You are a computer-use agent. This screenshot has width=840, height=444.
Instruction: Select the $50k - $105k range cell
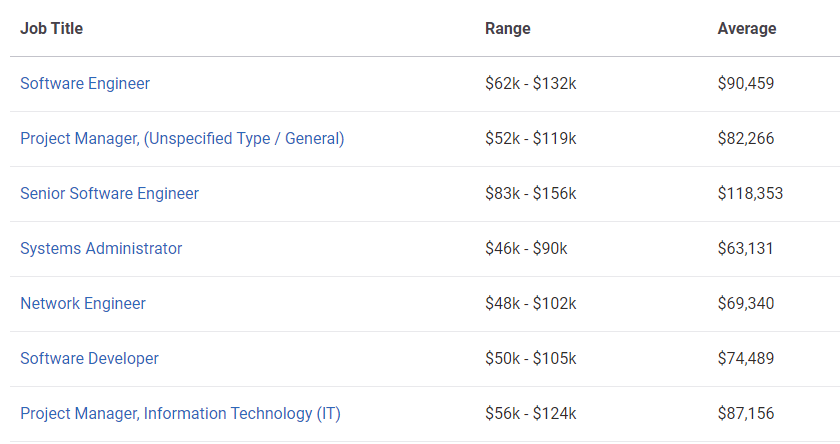click(x=531, y=358)
